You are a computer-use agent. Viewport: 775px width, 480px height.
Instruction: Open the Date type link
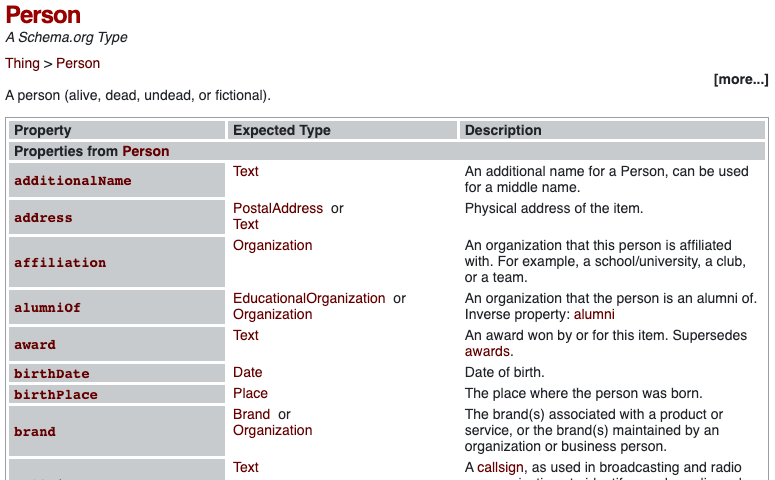[x=248, y=372]
